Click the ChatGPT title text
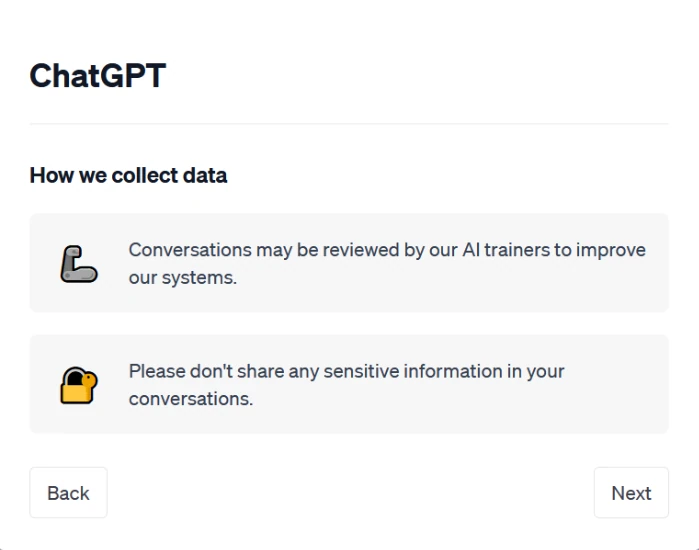 pyautogui.click(x=98, y=76)
